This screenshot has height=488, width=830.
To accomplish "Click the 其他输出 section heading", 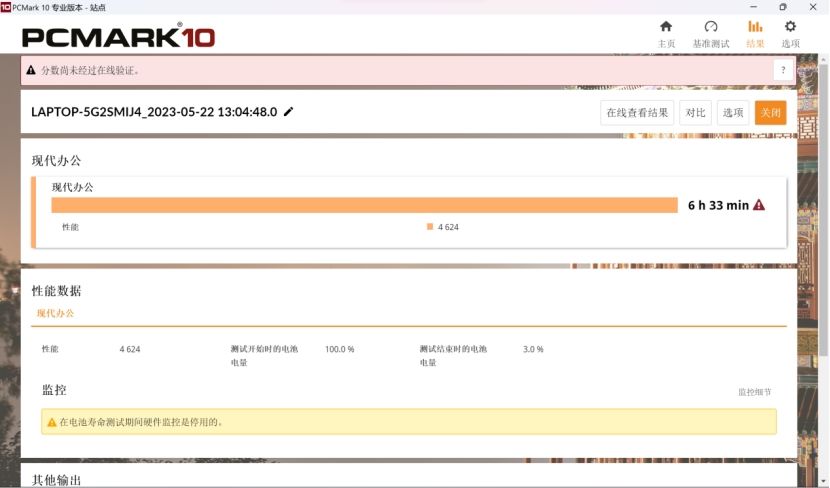I will point(56,480).
